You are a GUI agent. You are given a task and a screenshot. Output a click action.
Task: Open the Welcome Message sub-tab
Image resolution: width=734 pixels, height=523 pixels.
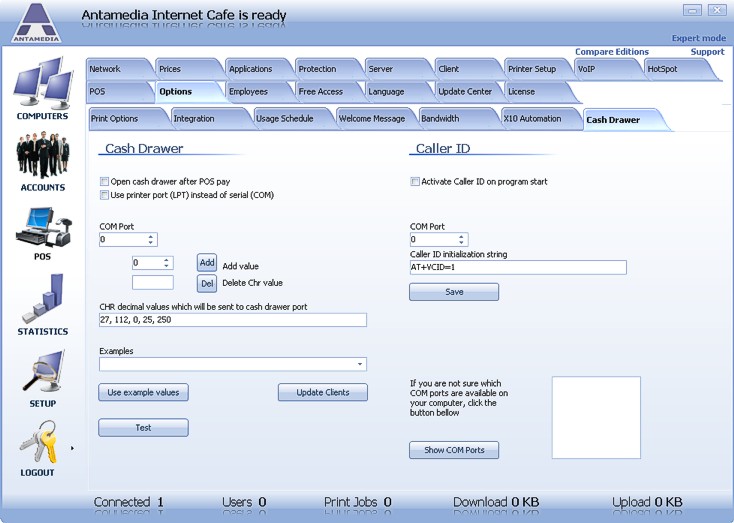click(x=374, y=119)
